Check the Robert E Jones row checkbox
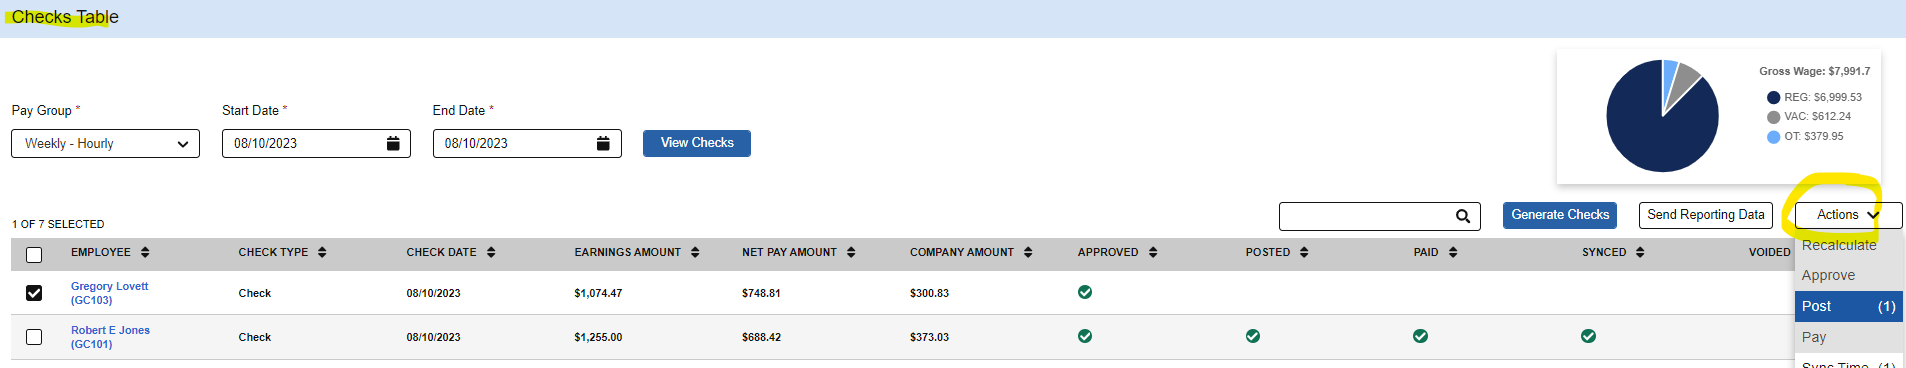Screen dimensions: 1906x368 tap(34, 337)
